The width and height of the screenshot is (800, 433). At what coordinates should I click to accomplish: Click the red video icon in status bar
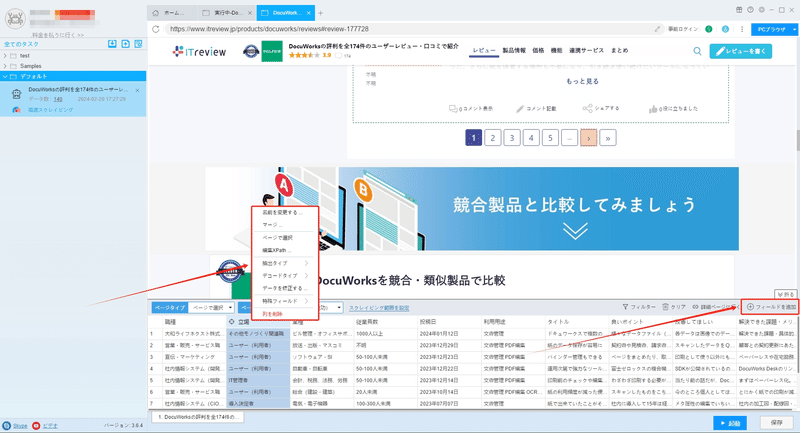coord(36,425)
